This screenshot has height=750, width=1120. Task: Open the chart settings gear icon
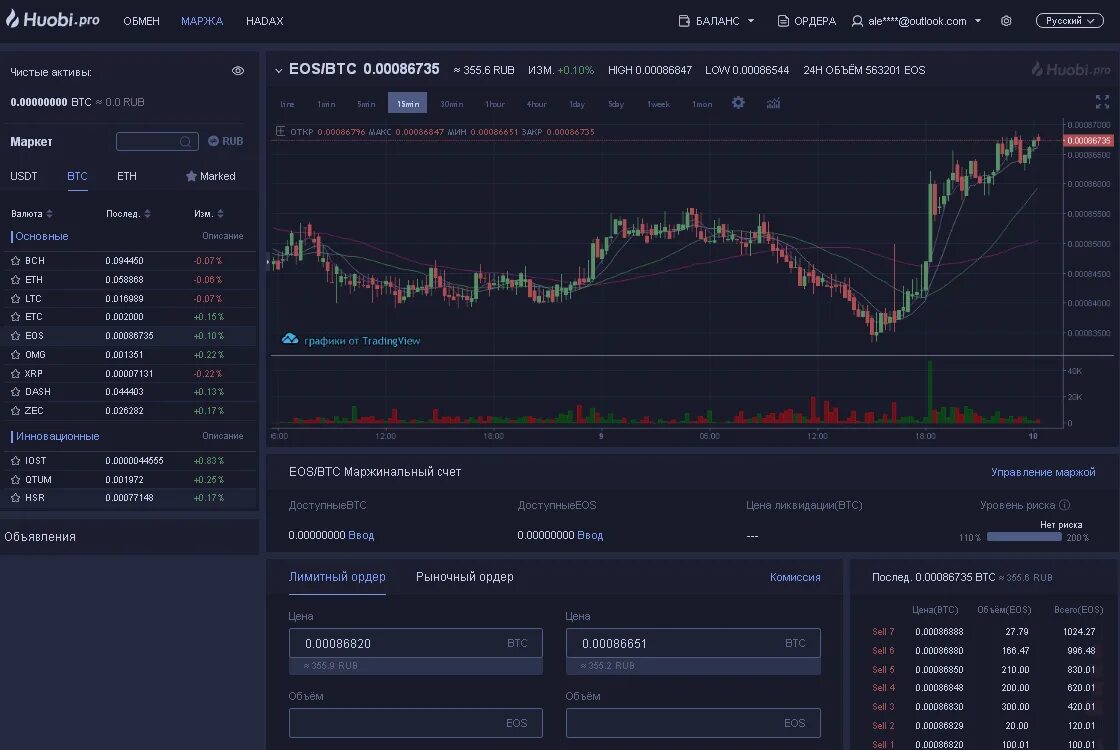738,103
